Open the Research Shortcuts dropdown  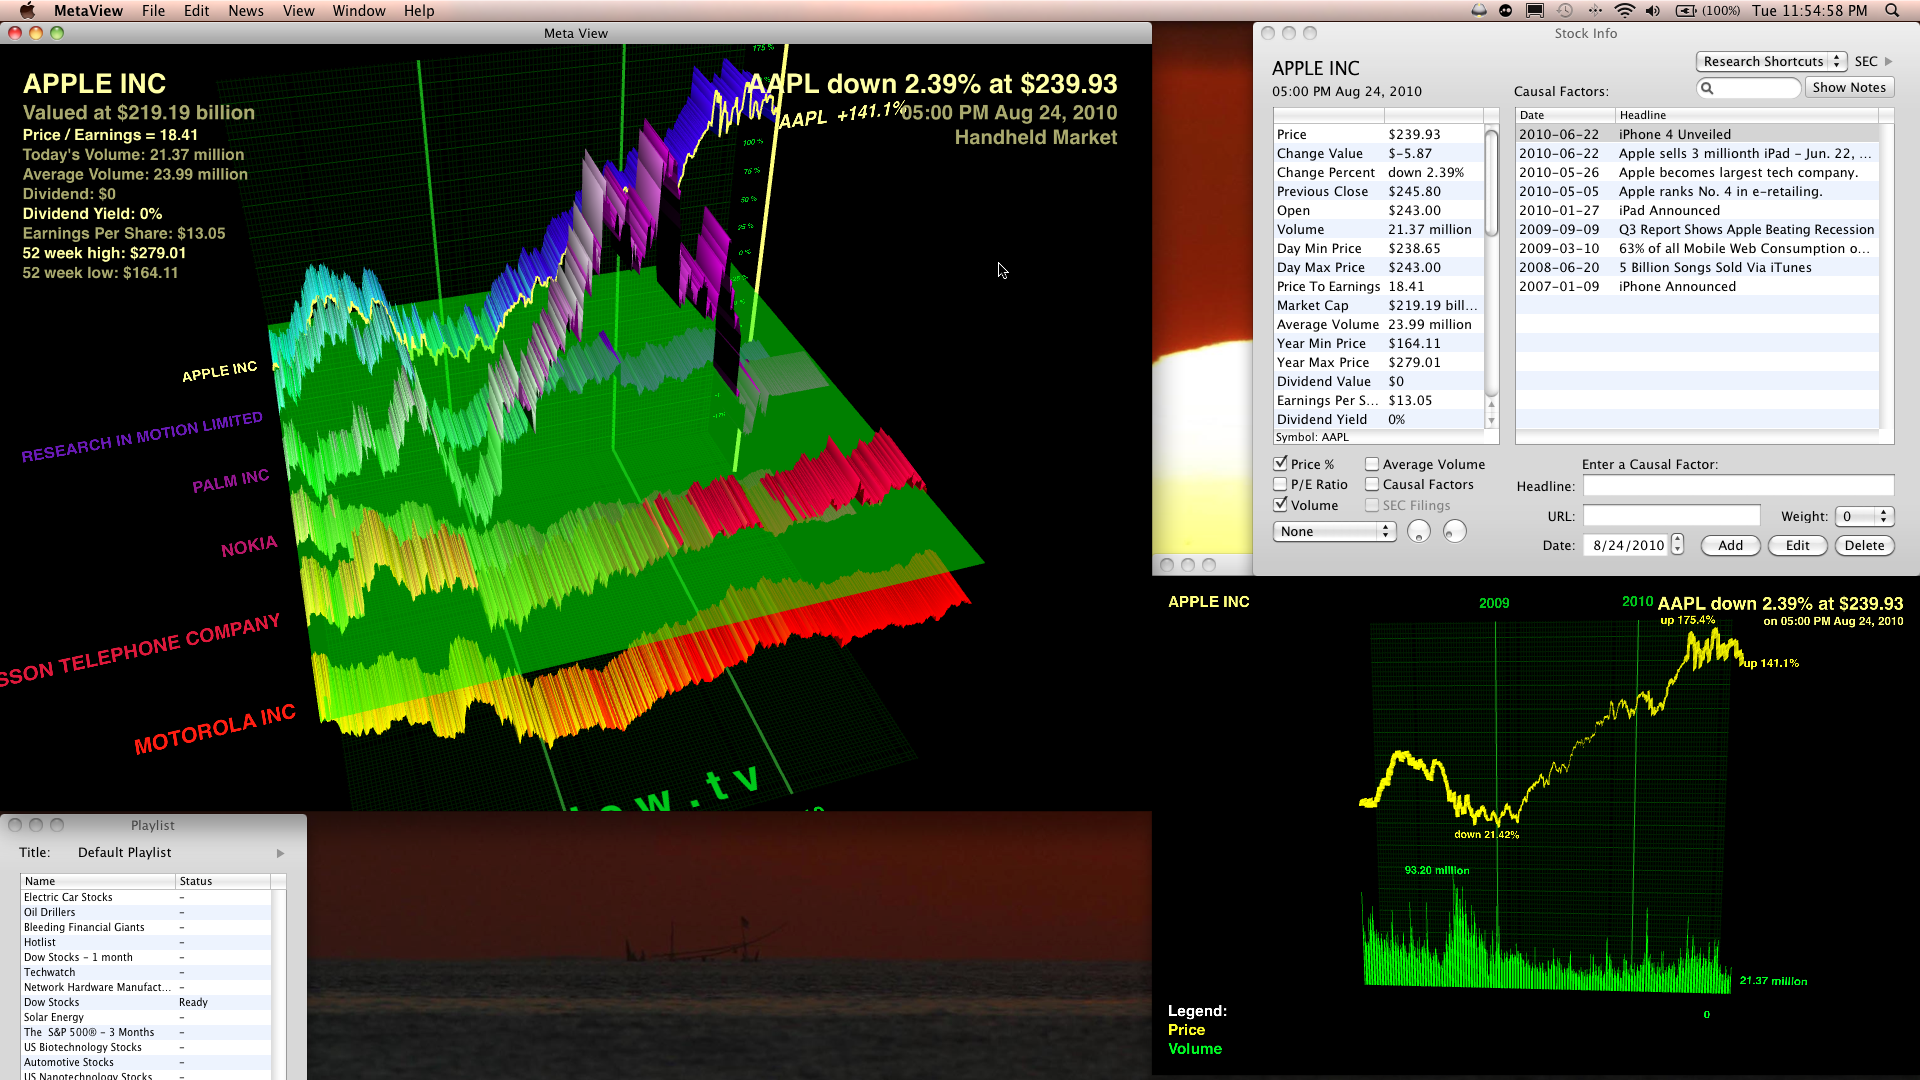click(1770, 61)
